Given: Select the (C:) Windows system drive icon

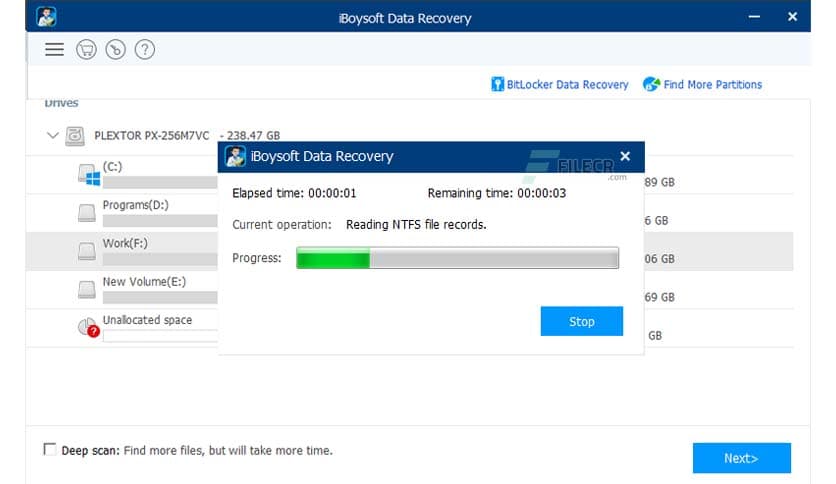Looking at the screenshot, I should coord(89,174).
